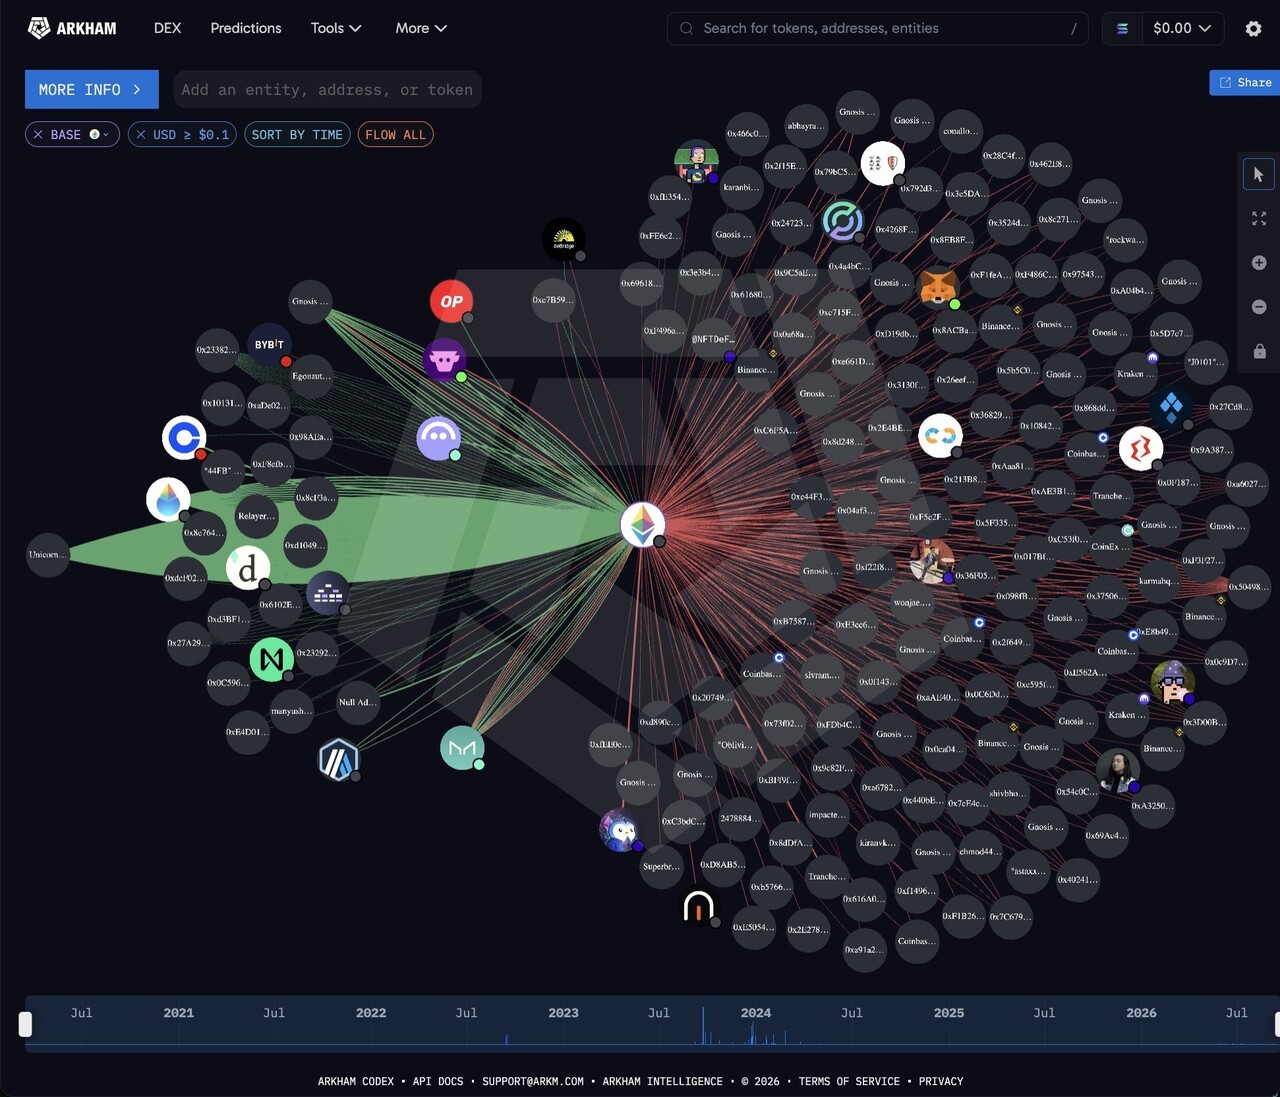This screenshot has width=1280, height=1097.
Task: Open the PRIVACY footer link
Action: [x=941, y=1081]
